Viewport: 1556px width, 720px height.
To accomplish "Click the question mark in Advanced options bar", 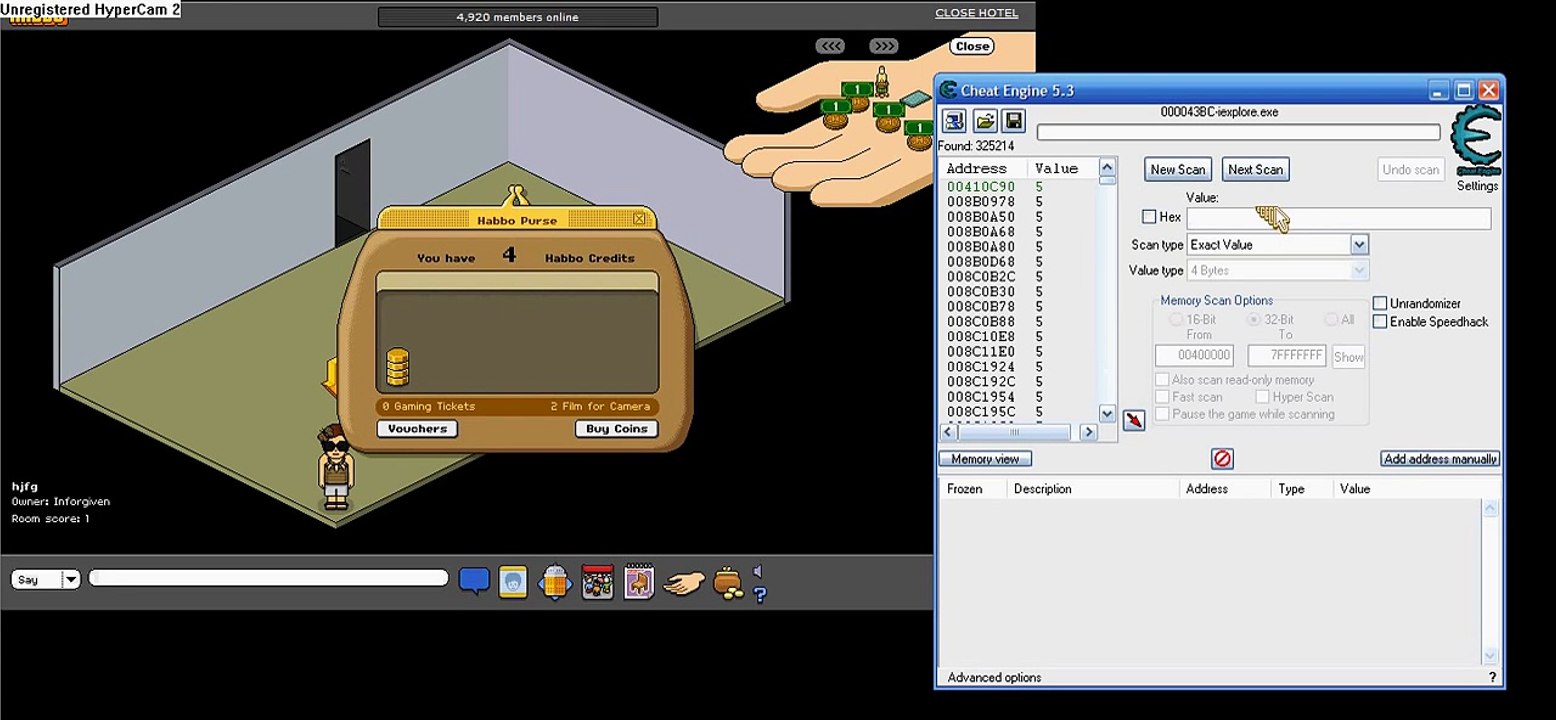I will 1492,677.
